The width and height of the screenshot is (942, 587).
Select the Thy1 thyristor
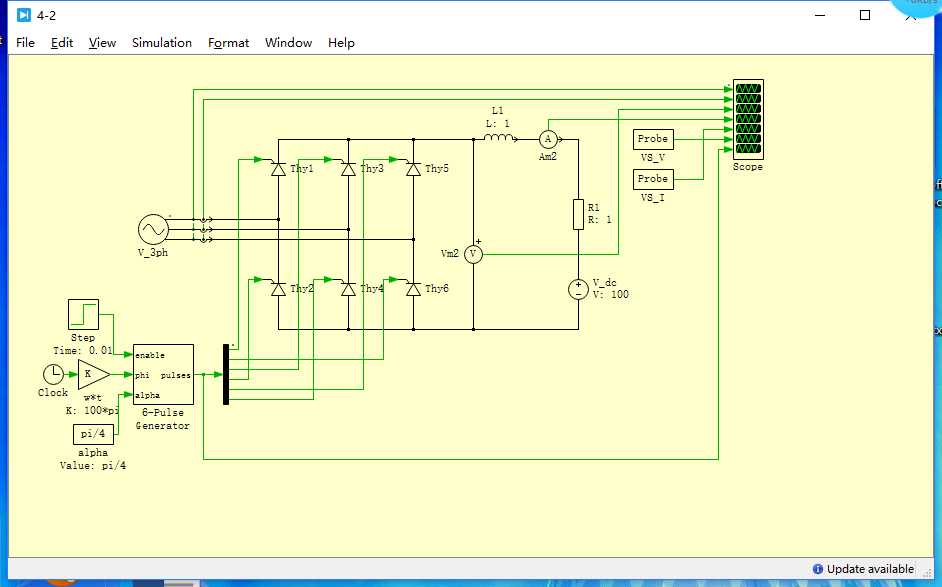pos(278,169)
